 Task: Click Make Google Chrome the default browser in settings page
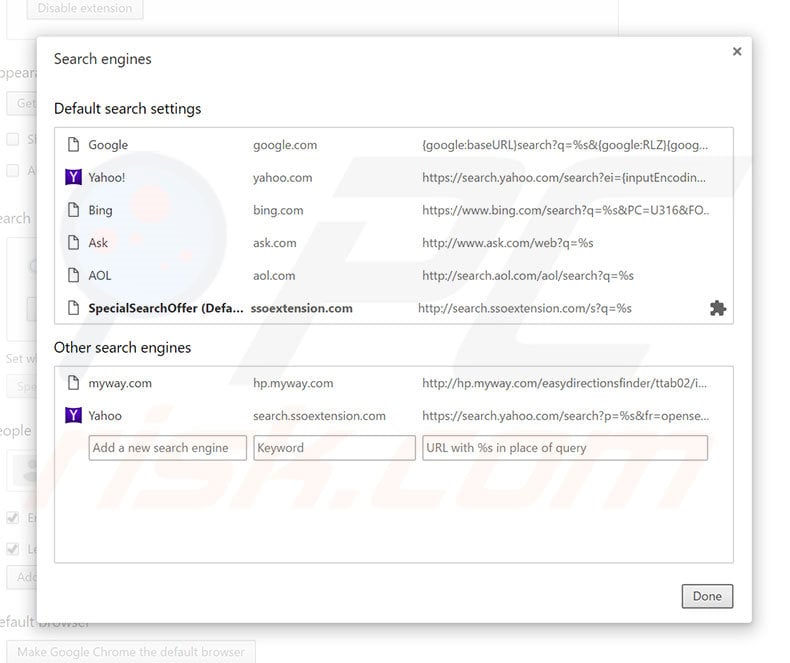(x=130, y=652)
